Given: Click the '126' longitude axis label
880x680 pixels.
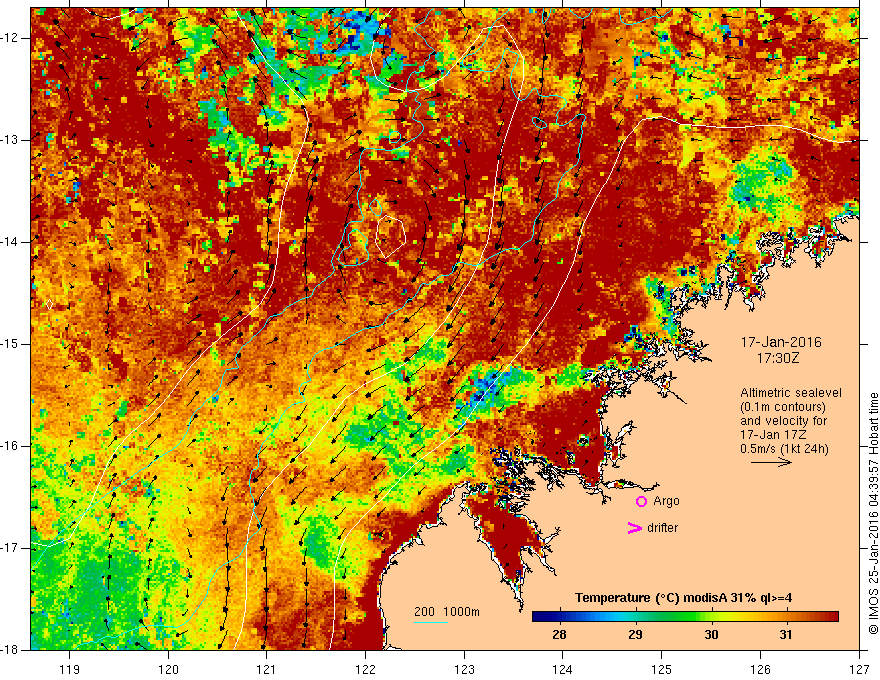Looking at the screenshot, I should tap(760, 669).
